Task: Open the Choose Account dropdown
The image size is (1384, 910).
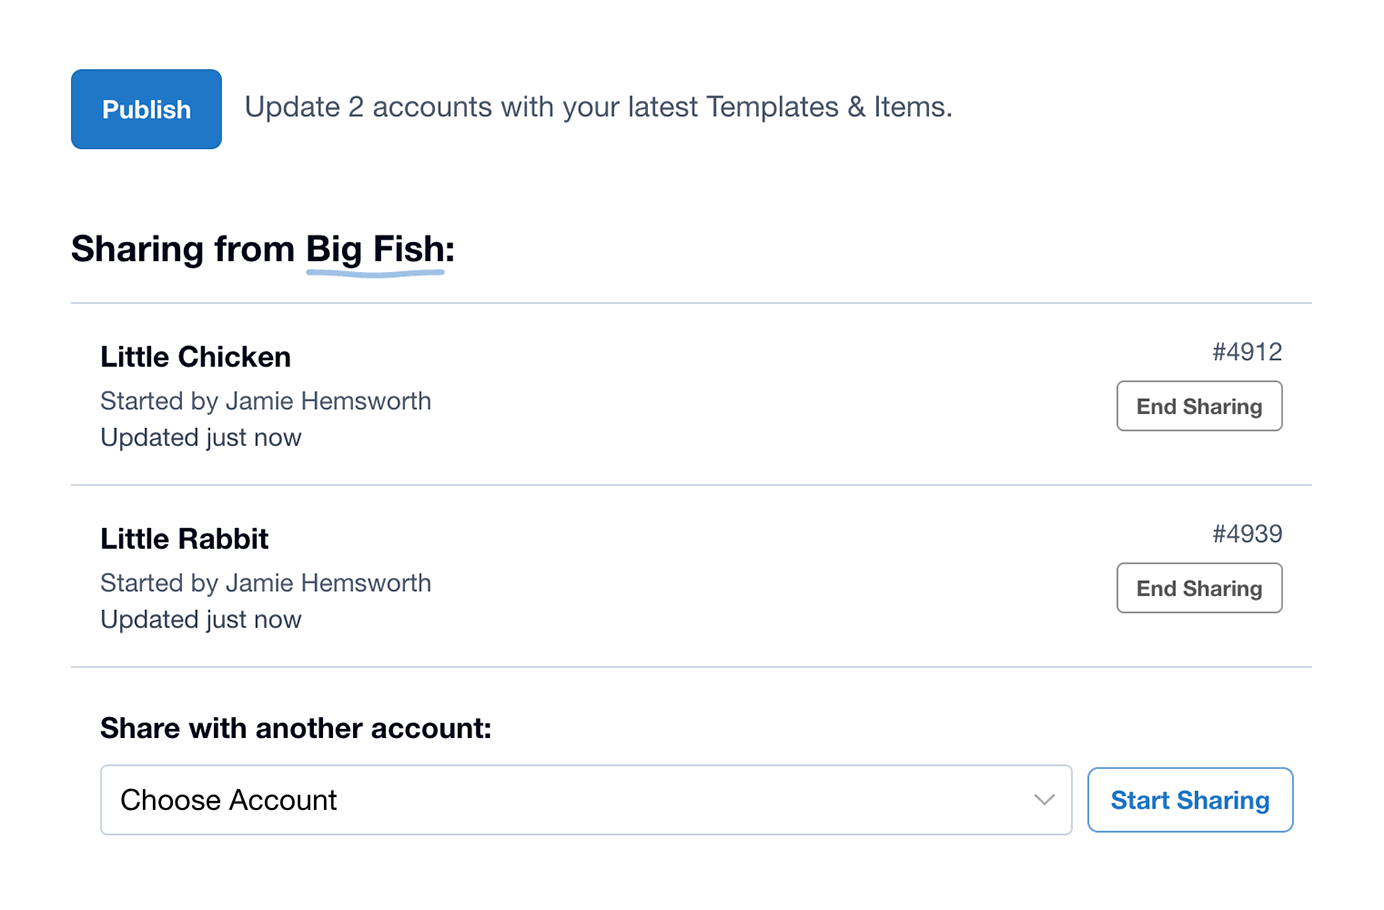Action: point(585,799)
